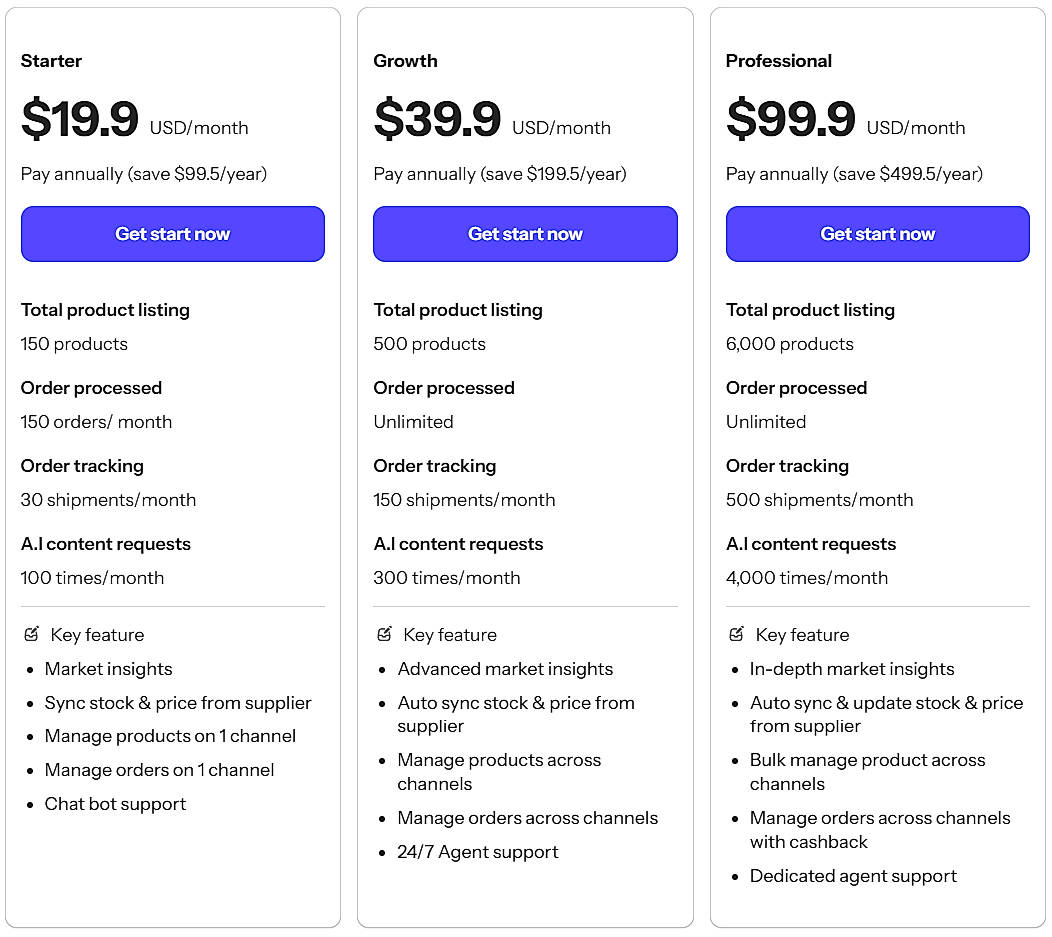Select the Growth plan title
The height and width of the screenshot is (937, 1052).
pos(405,61)
